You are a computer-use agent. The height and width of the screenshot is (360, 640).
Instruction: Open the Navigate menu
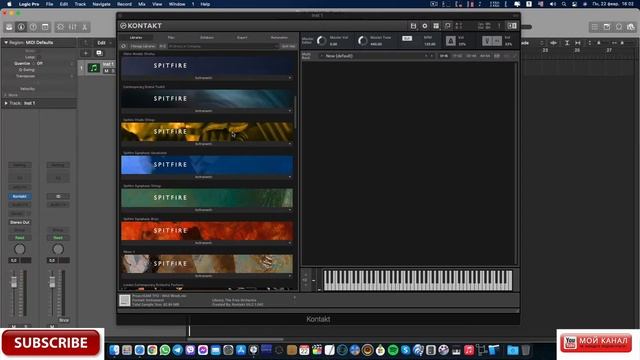coord(101,4)
